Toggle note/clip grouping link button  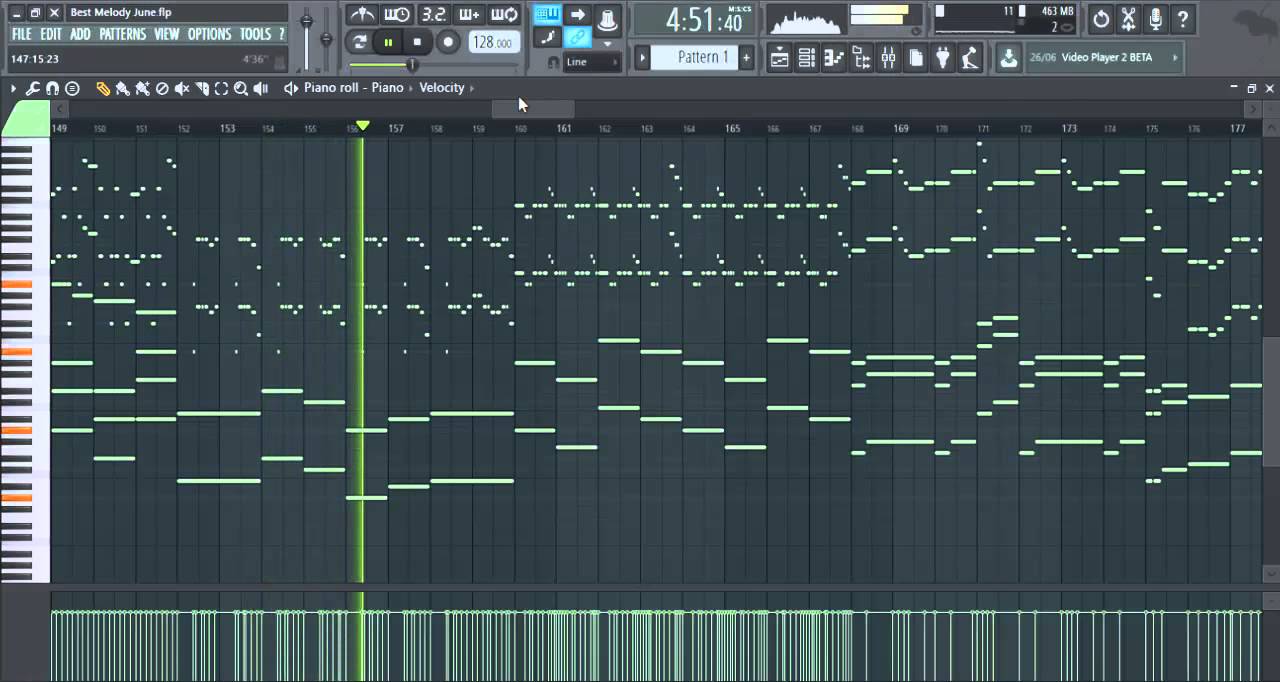[x=577, y=38]
